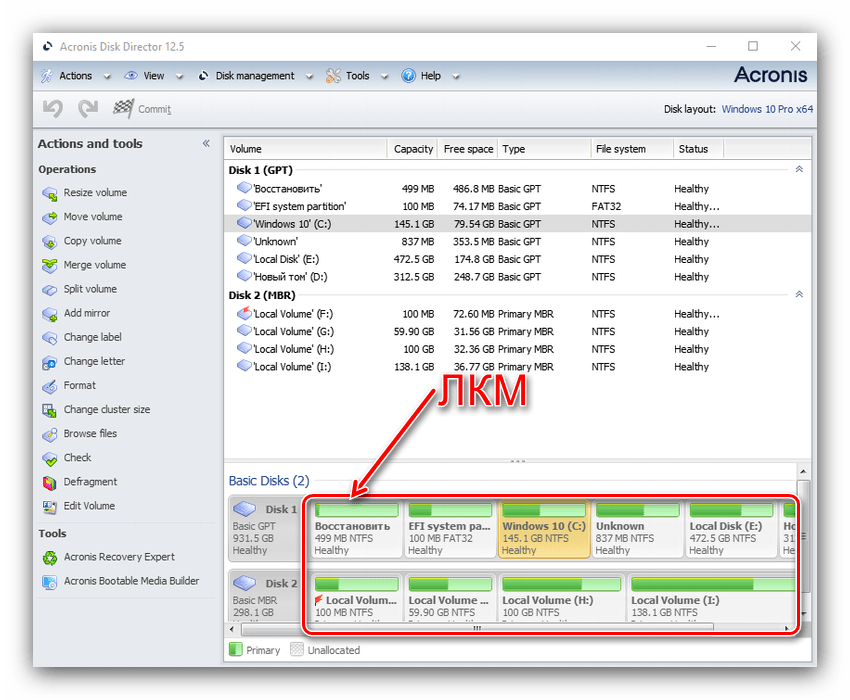
Task: Click the Format operation icon
Action: pyautogui.click(x=50, y=386)
